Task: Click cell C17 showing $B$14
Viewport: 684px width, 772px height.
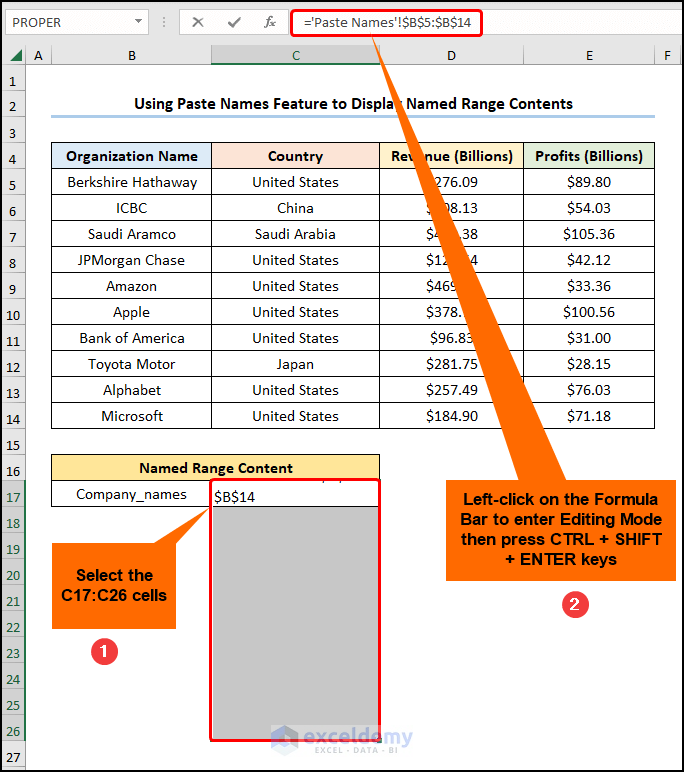Action: point(295,494)
